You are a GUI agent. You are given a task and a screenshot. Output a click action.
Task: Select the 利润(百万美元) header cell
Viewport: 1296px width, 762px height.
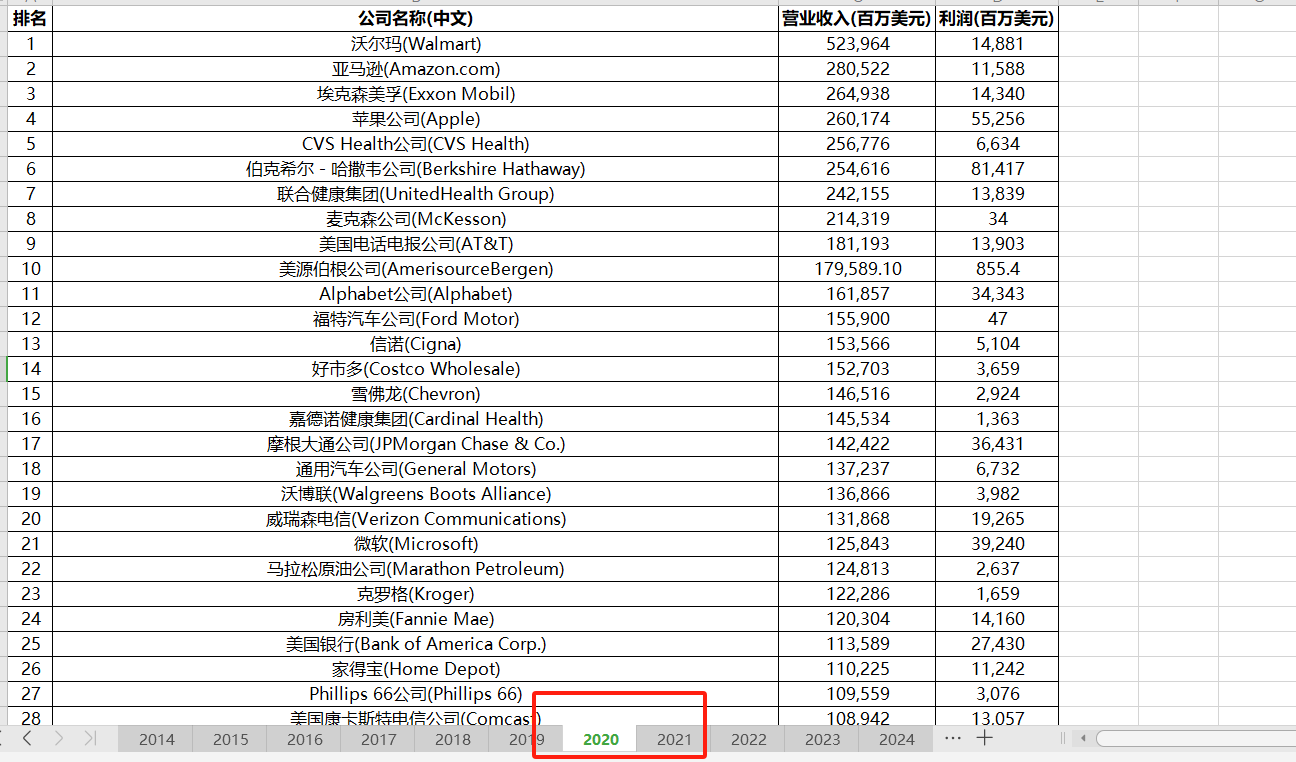[x=997, y=18]
